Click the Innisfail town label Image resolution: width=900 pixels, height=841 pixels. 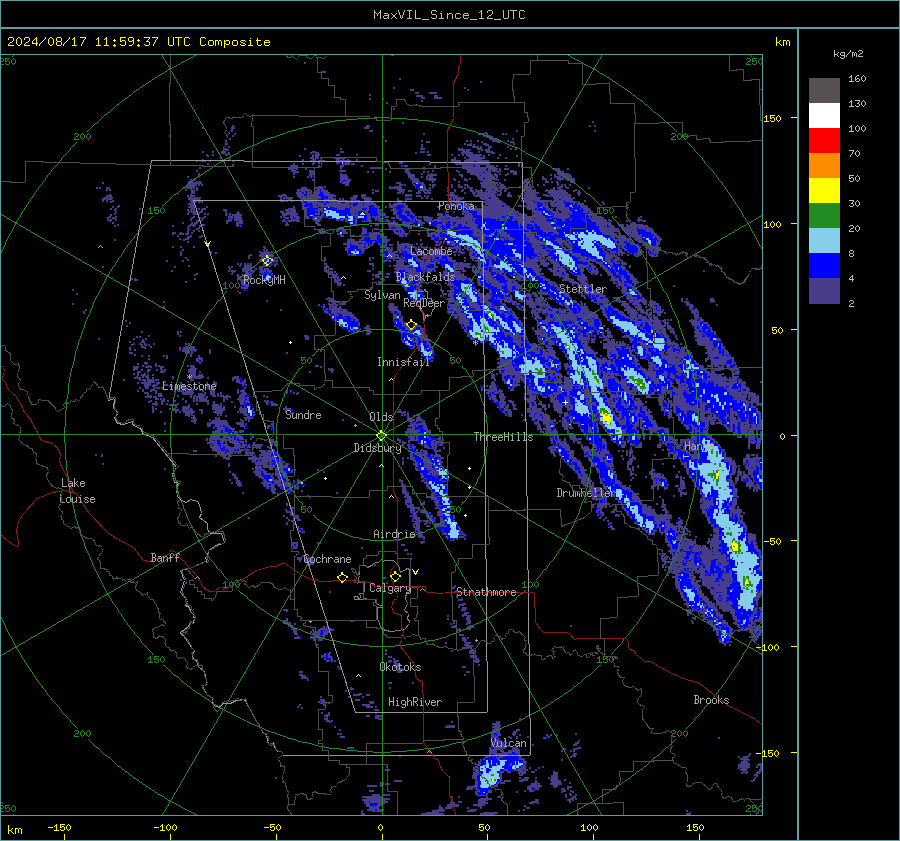pos(403,362)
